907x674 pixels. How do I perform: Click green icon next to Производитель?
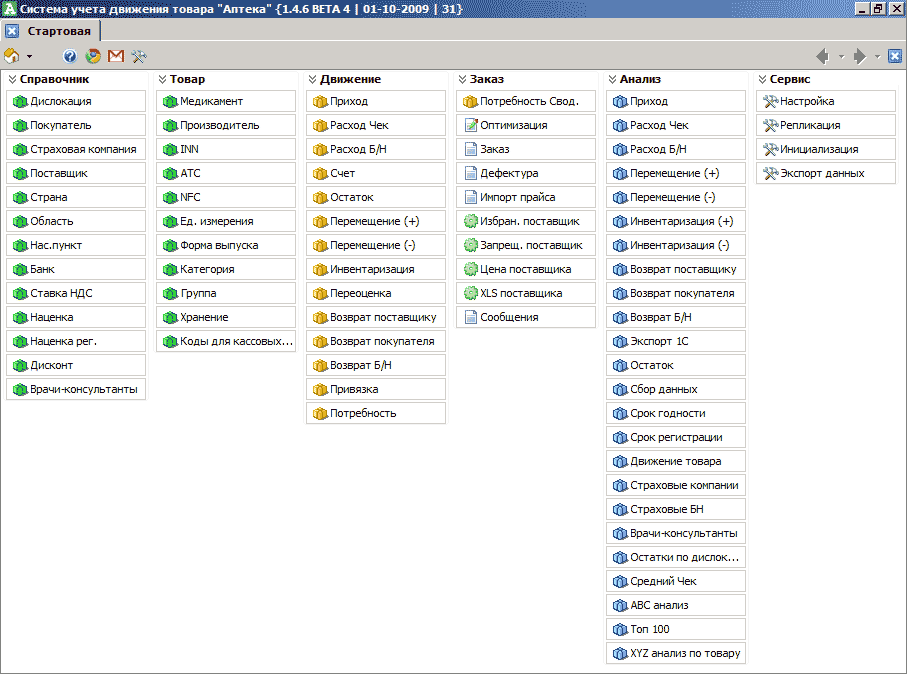tap(170, 126)
